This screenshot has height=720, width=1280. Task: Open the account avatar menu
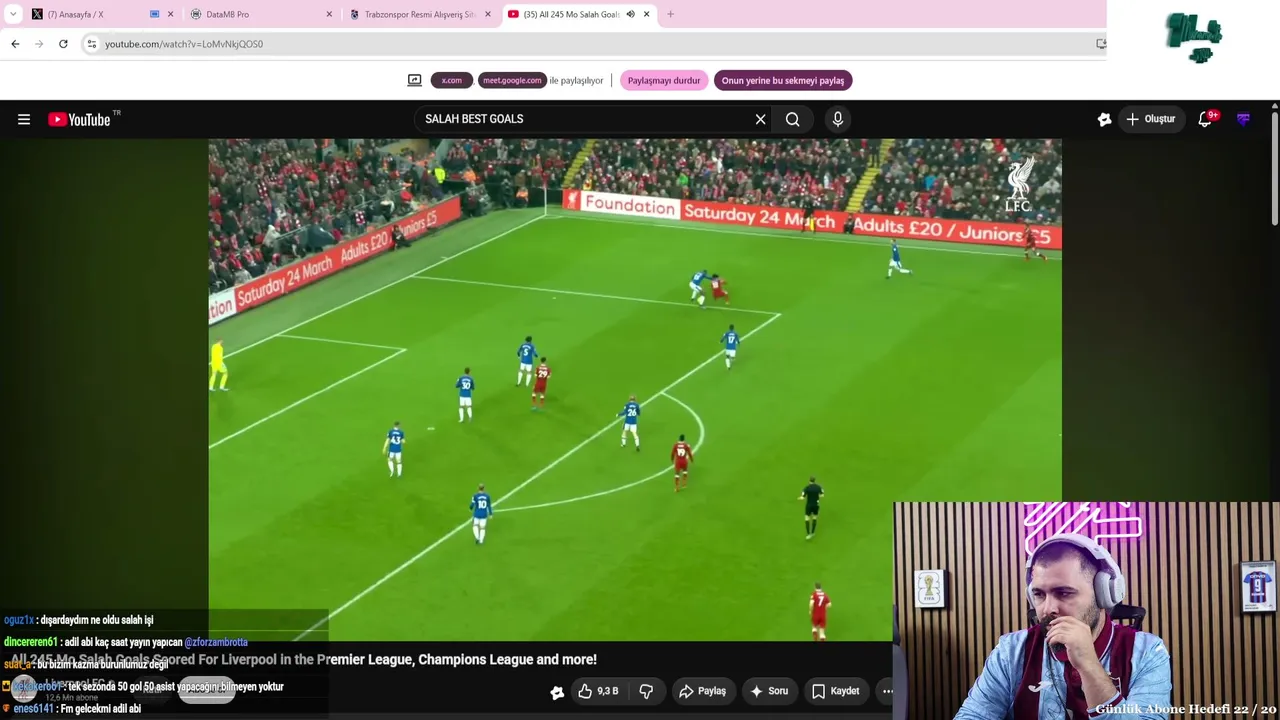[x=1243, y=119]
